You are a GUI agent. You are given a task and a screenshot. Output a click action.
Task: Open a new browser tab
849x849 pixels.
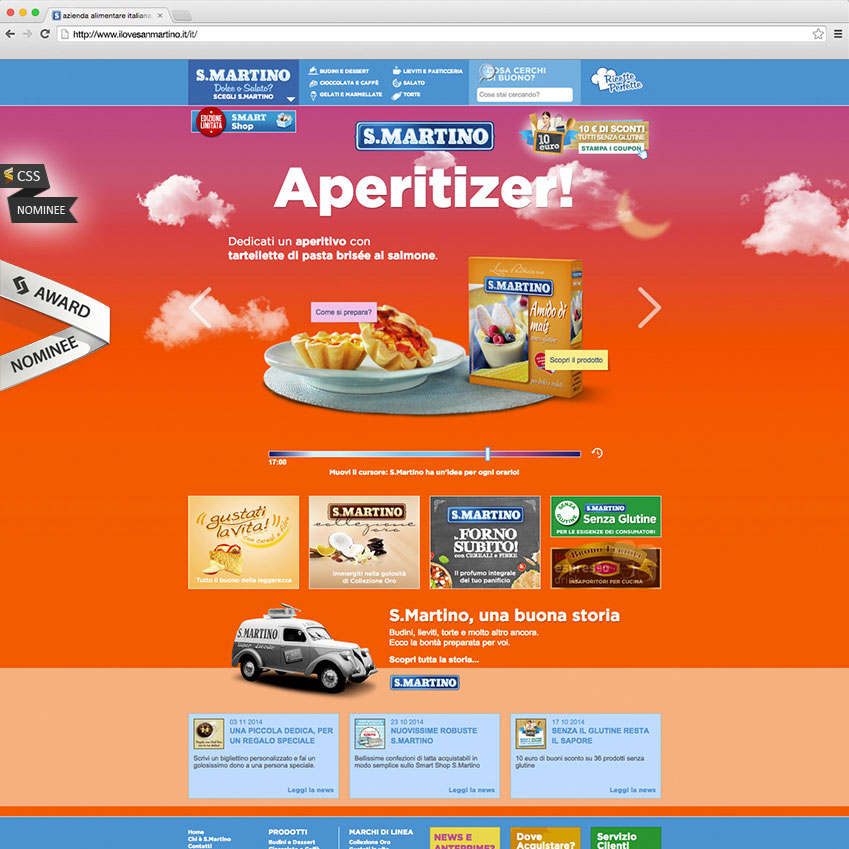pos(181,15)
